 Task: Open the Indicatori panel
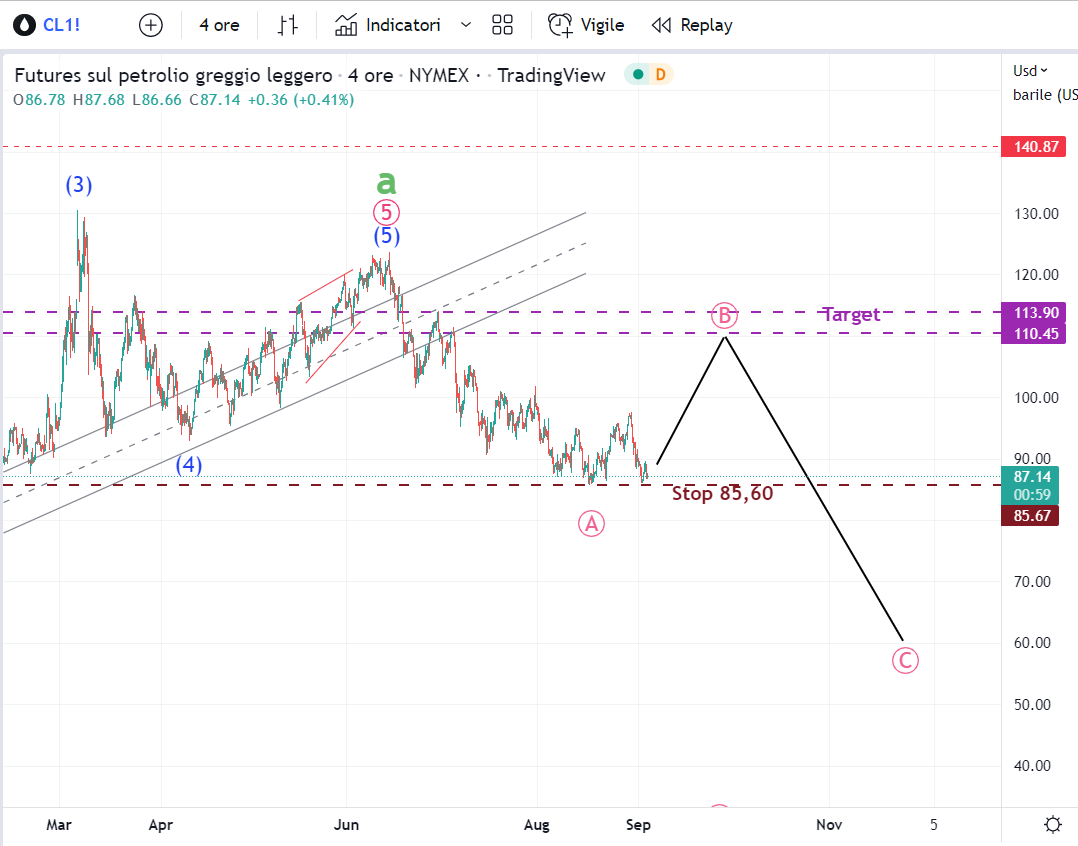point(388,25)
